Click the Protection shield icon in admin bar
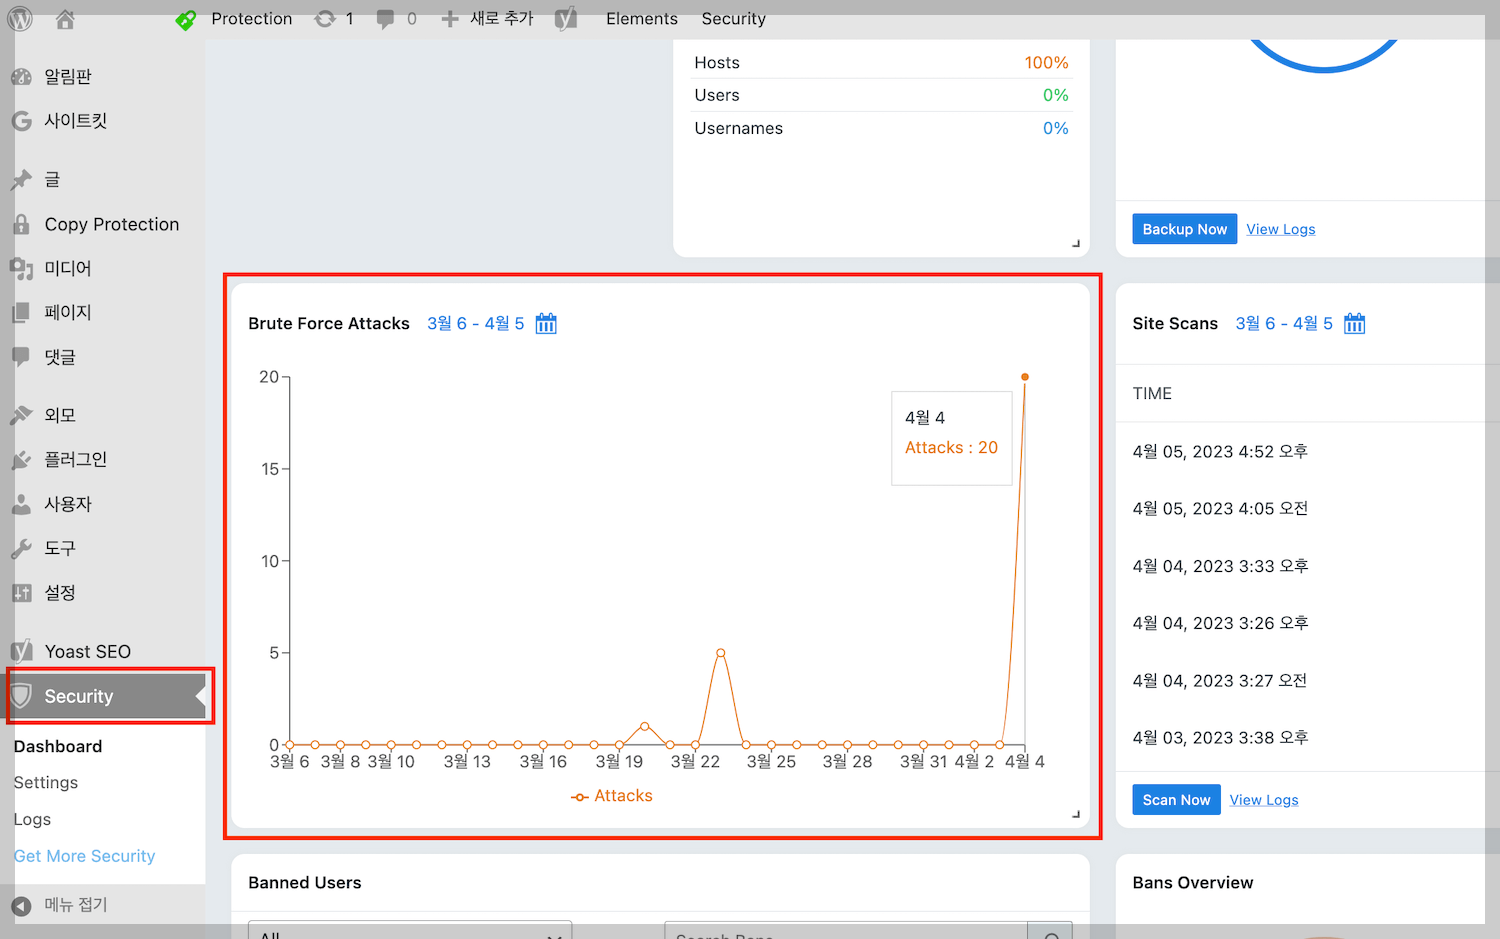 point(186,19)
